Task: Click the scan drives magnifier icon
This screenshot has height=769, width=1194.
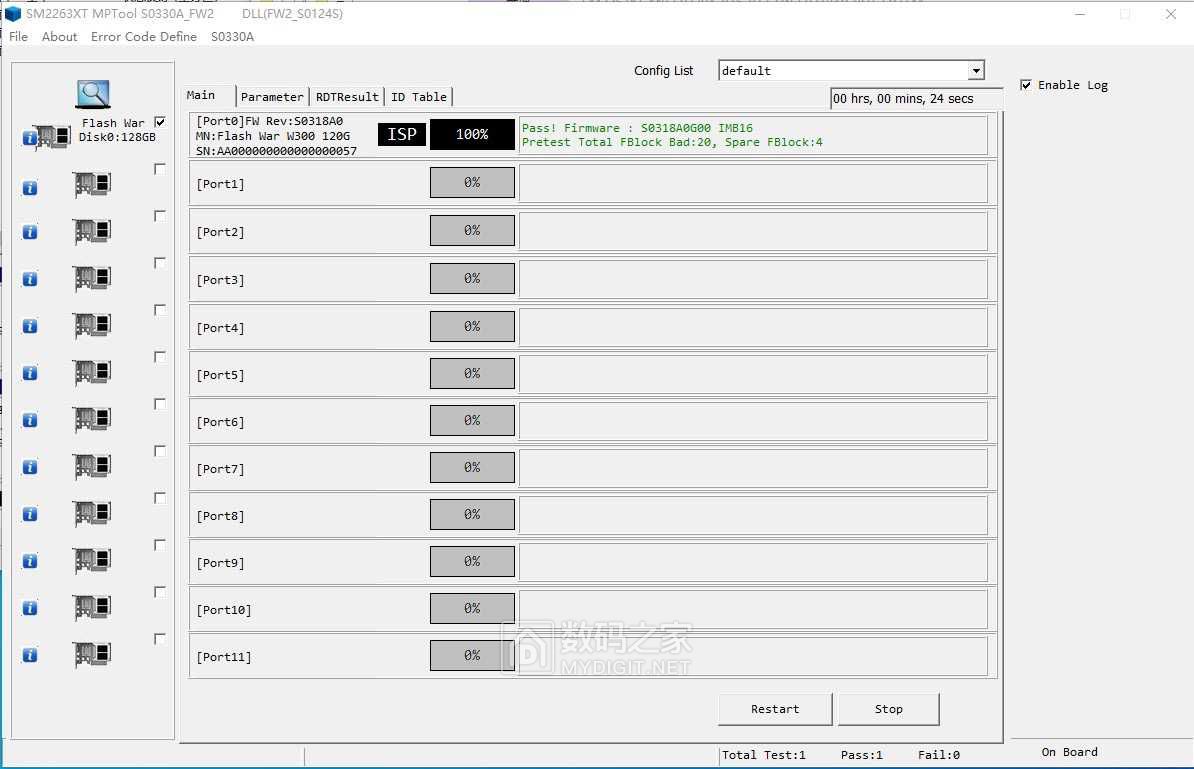Action: [93, 94]
